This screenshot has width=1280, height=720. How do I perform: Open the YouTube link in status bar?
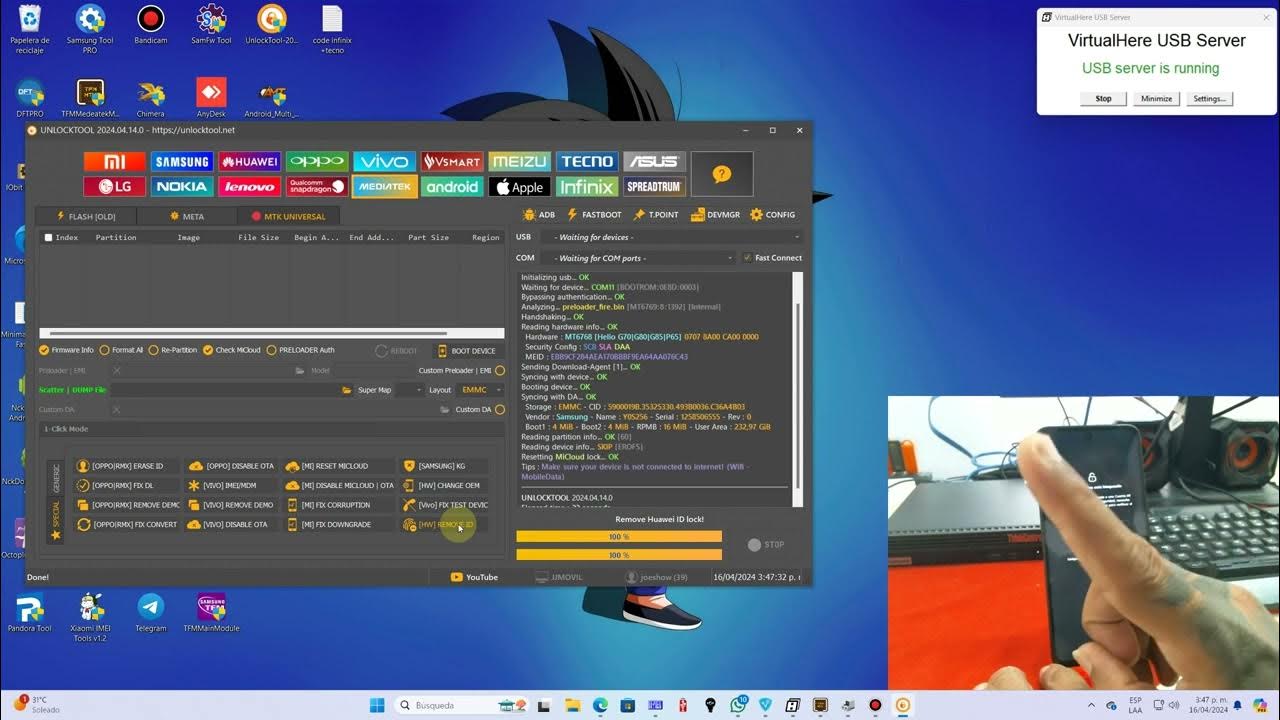click(474, 577)
